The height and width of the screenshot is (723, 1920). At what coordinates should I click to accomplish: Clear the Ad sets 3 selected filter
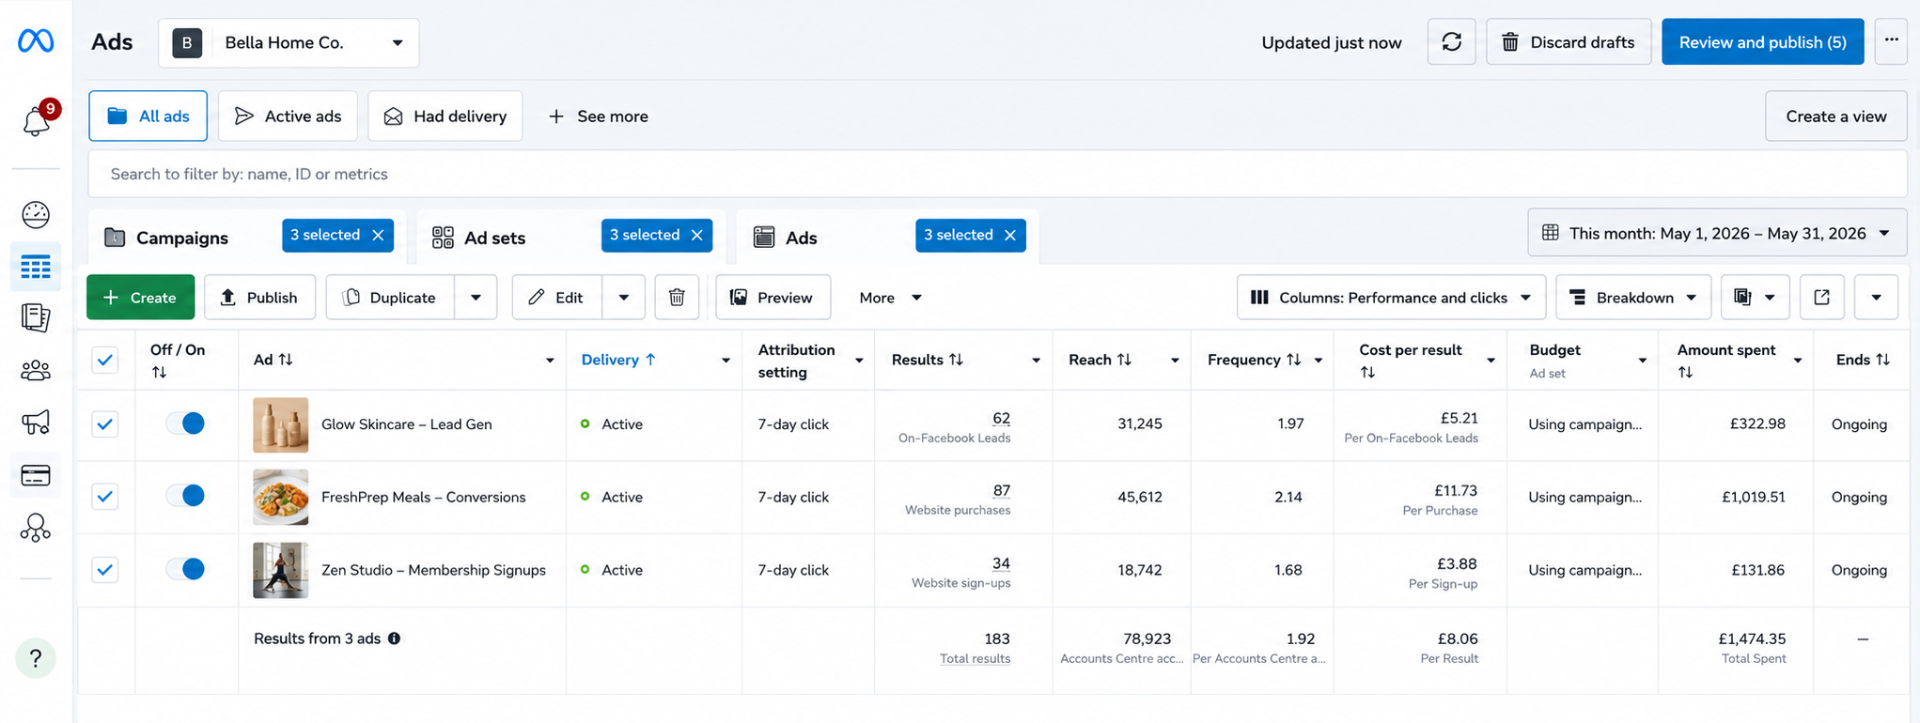[x=697, y=235]
